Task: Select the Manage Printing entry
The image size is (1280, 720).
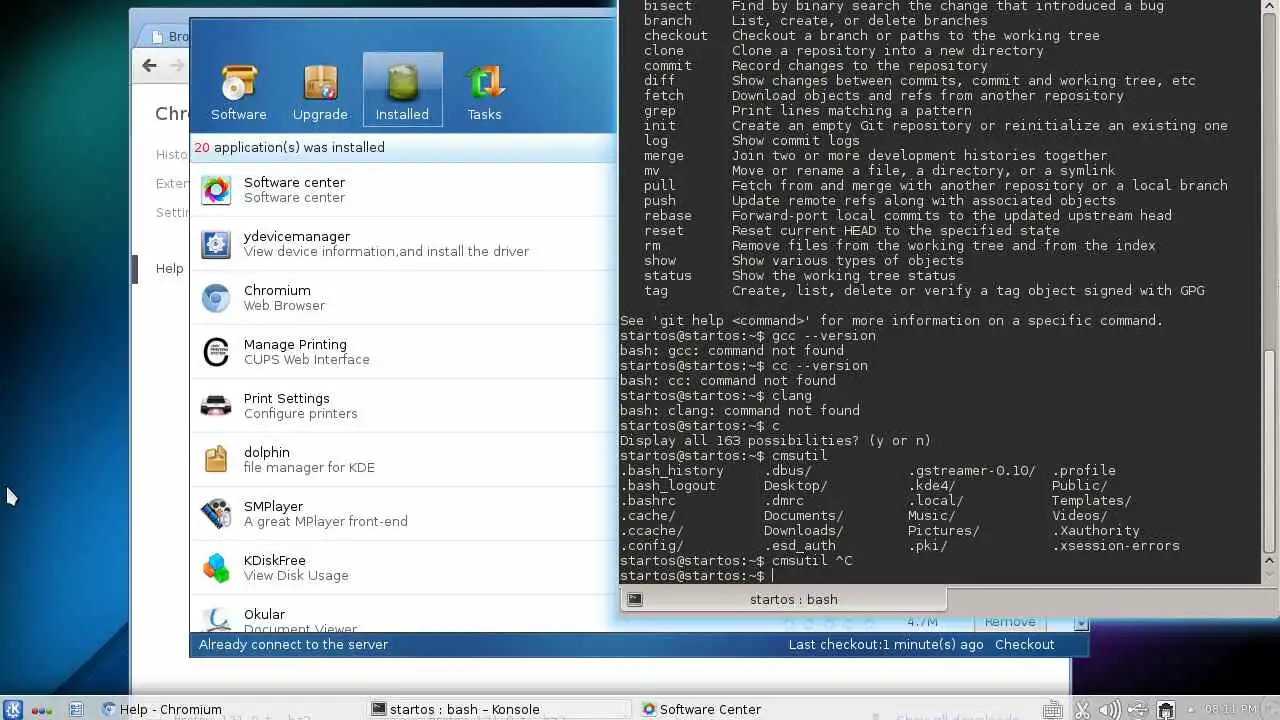Action: (306, 352)
